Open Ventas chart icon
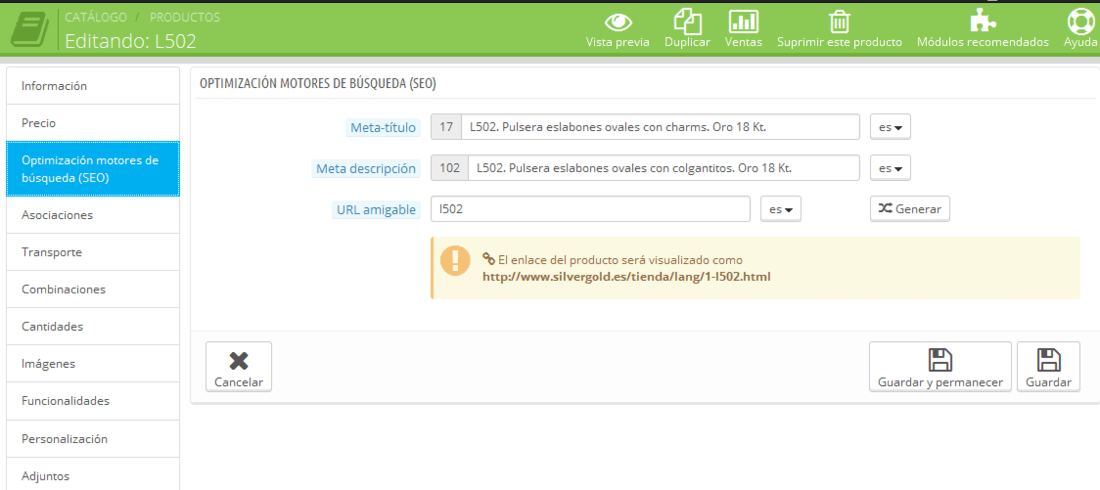The width and height of the screenshot is (1100, 490). click(744, 21)
